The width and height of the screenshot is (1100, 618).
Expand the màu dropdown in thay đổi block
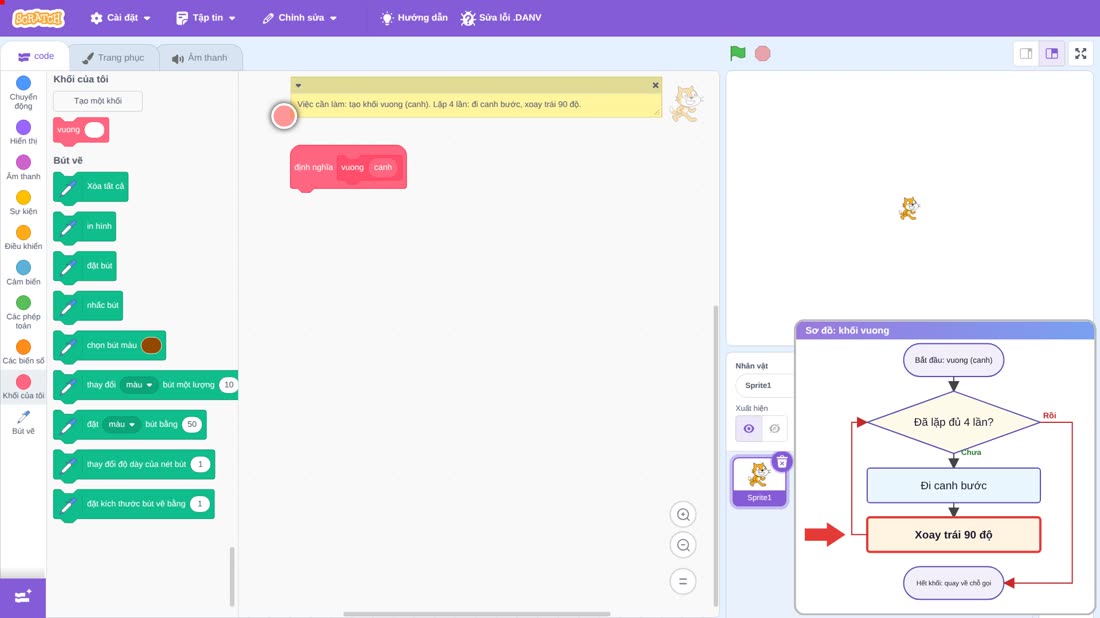pos(138,384)
